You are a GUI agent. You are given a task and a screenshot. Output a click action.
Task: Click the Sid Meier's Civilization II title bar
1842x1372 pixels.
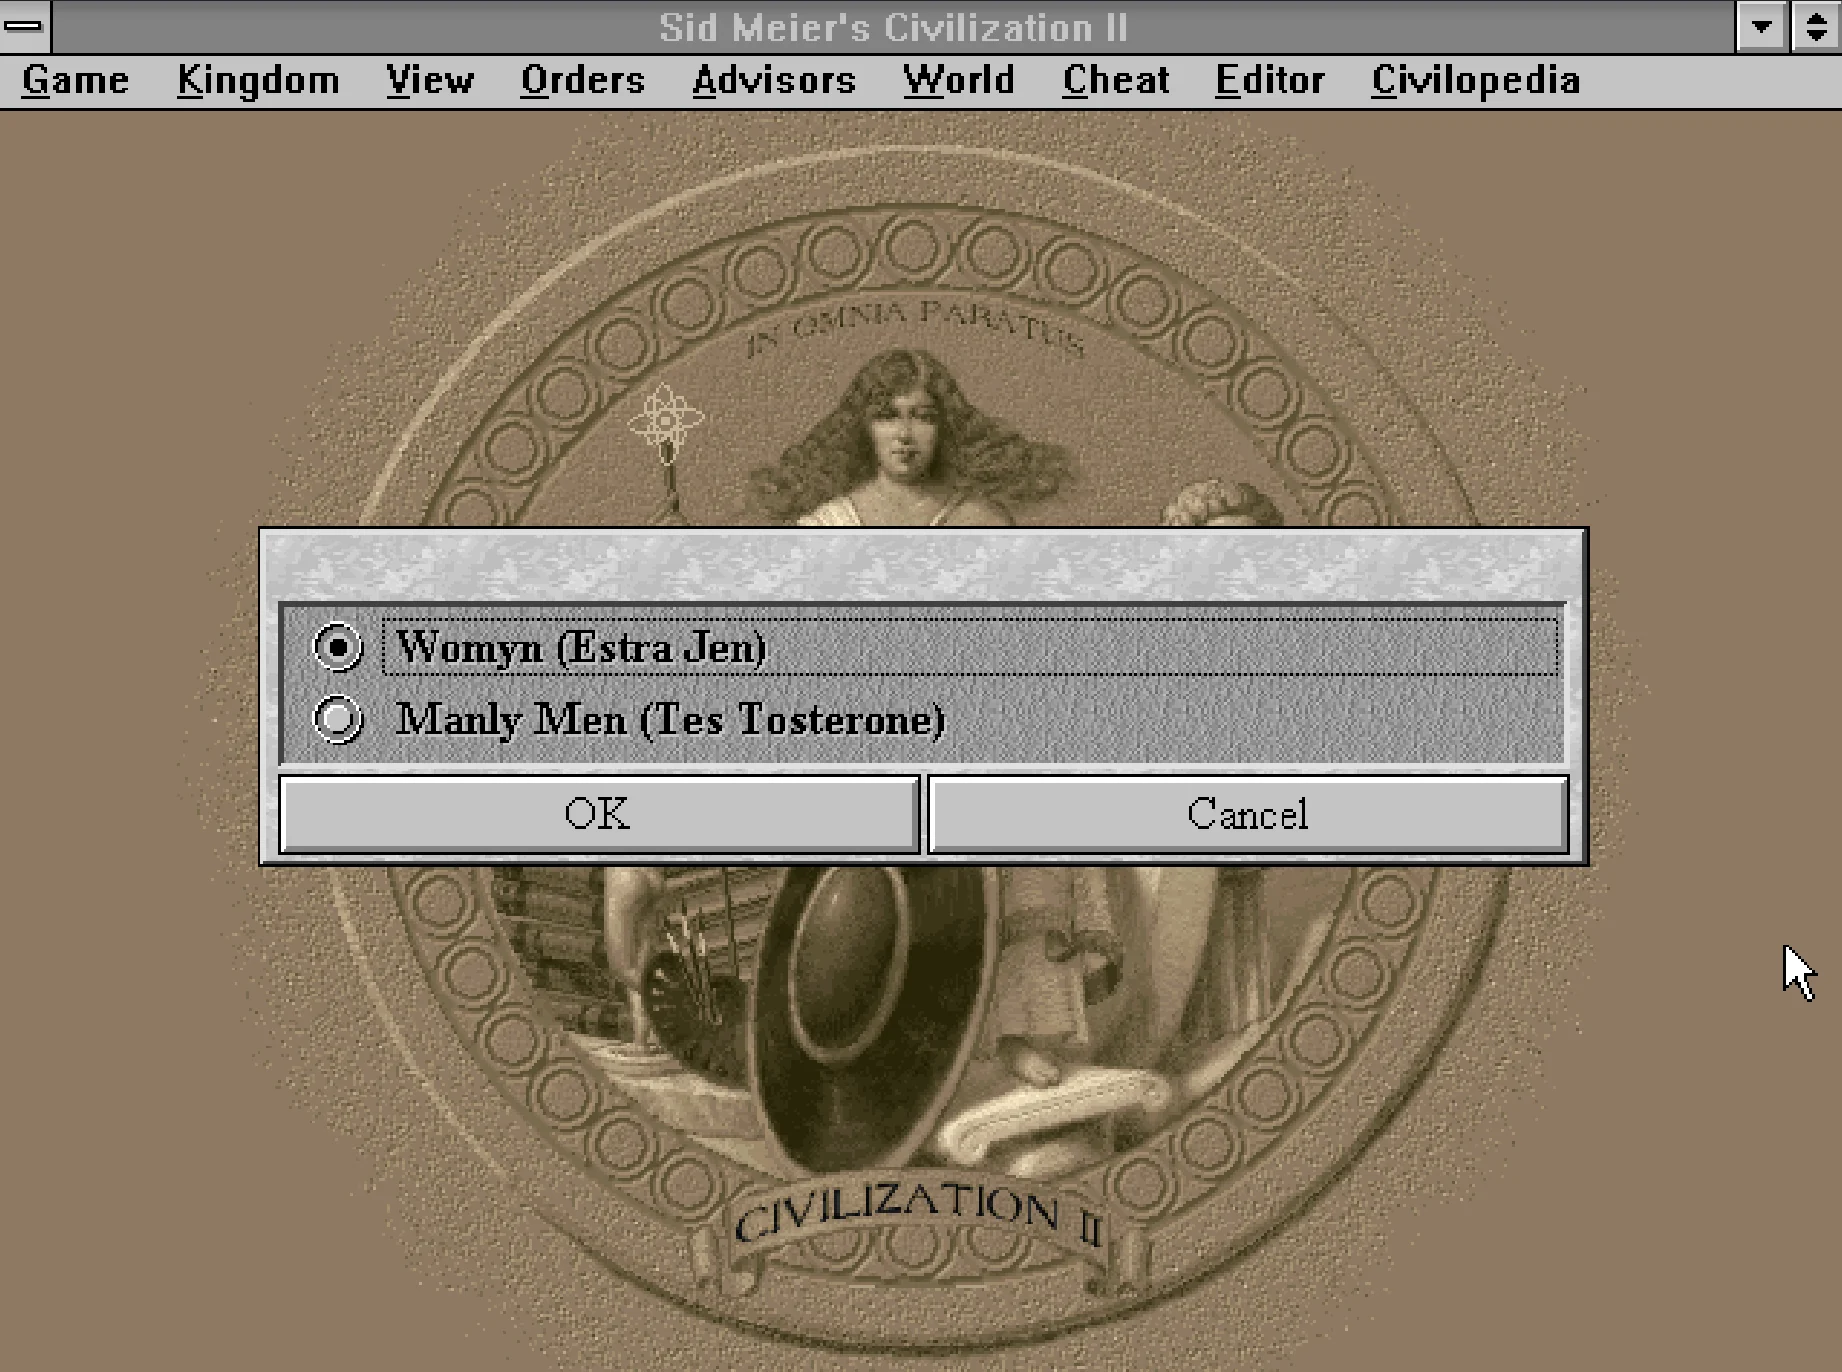893,27
